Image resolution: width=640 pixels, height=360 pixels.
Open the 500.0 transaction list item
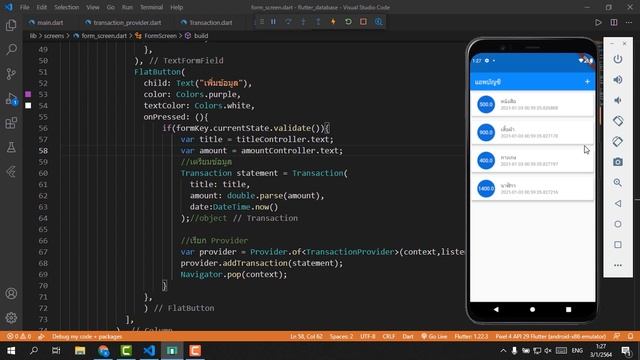pos(532,104)
